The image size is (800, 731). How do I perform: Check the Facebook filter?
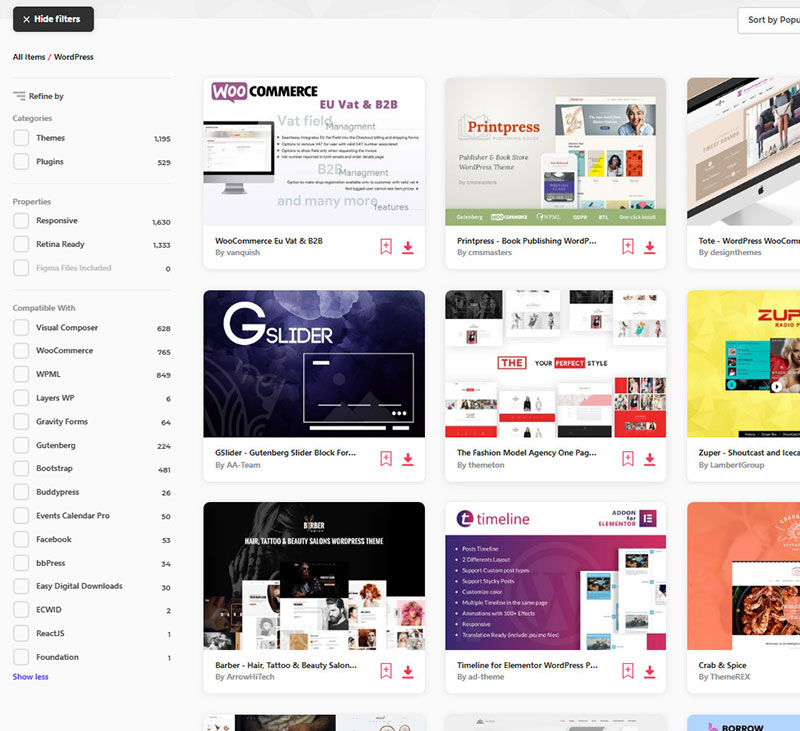tap(21, 539)
